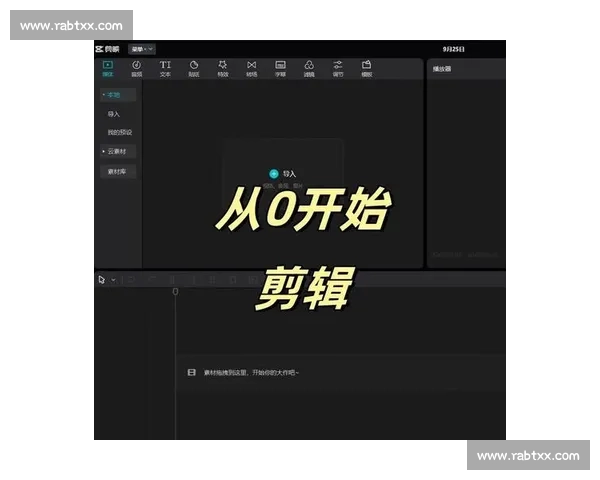
Task: Click the 剪映 app logo
Action: tap(108, 49)
